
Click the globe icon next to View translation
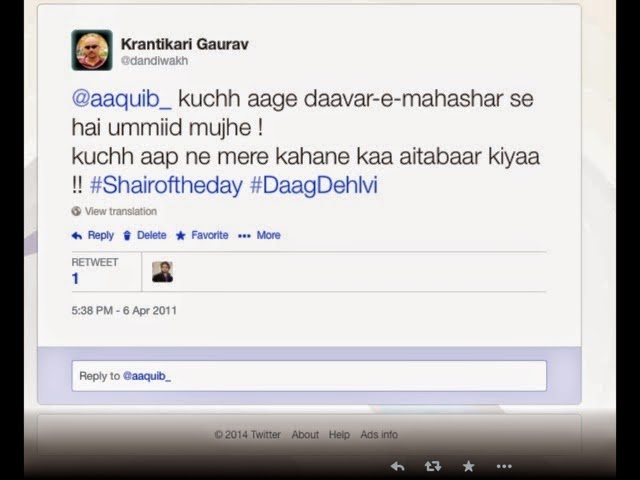[76, 211]
